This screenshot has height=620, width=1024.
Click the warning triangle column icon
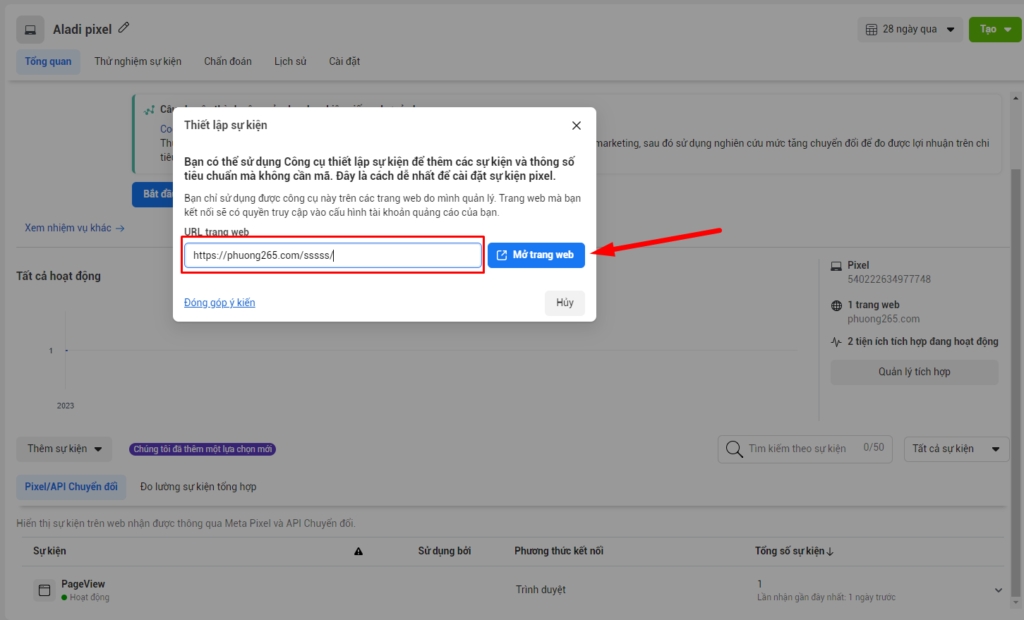coord(358,551)
